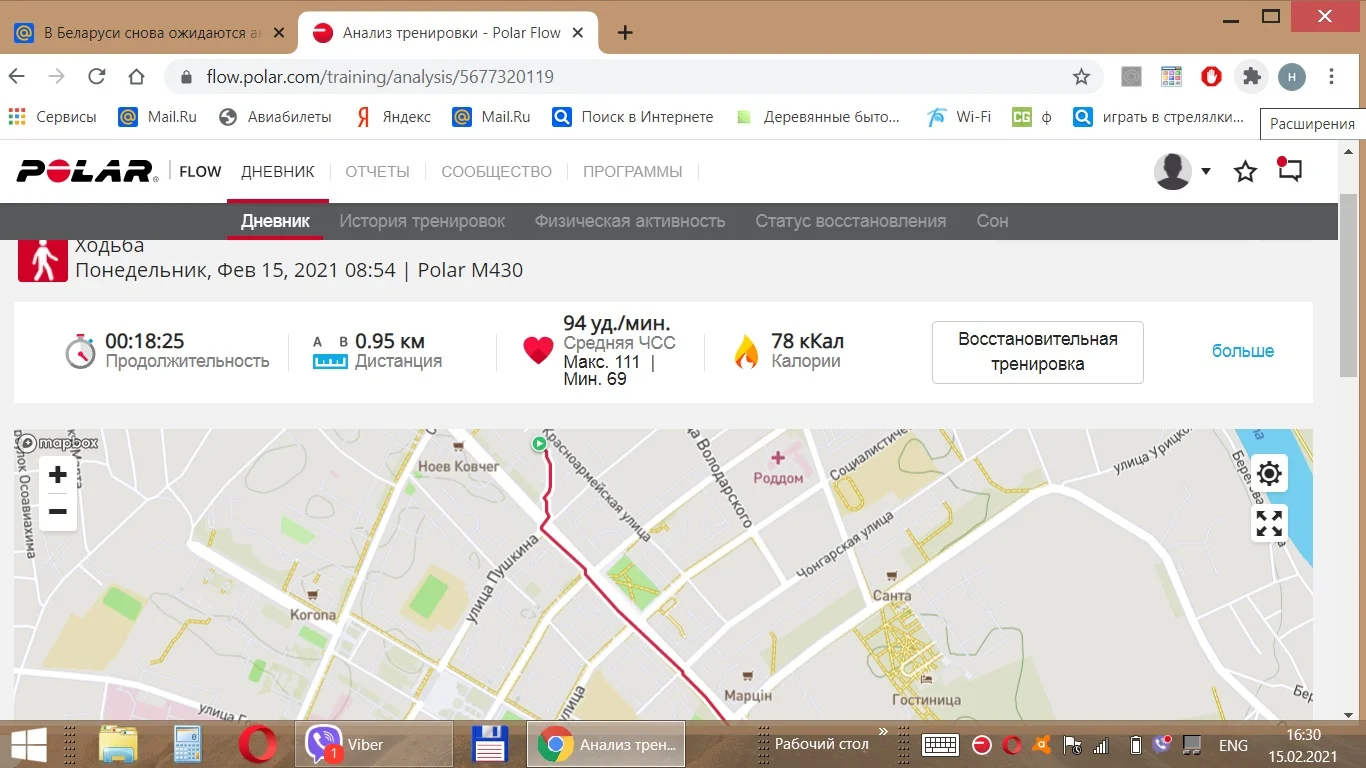The height and width of the screenshot is (768, 1366).
Task: Switch to Статус восстановления tab
Action: (x=851, y=221)
